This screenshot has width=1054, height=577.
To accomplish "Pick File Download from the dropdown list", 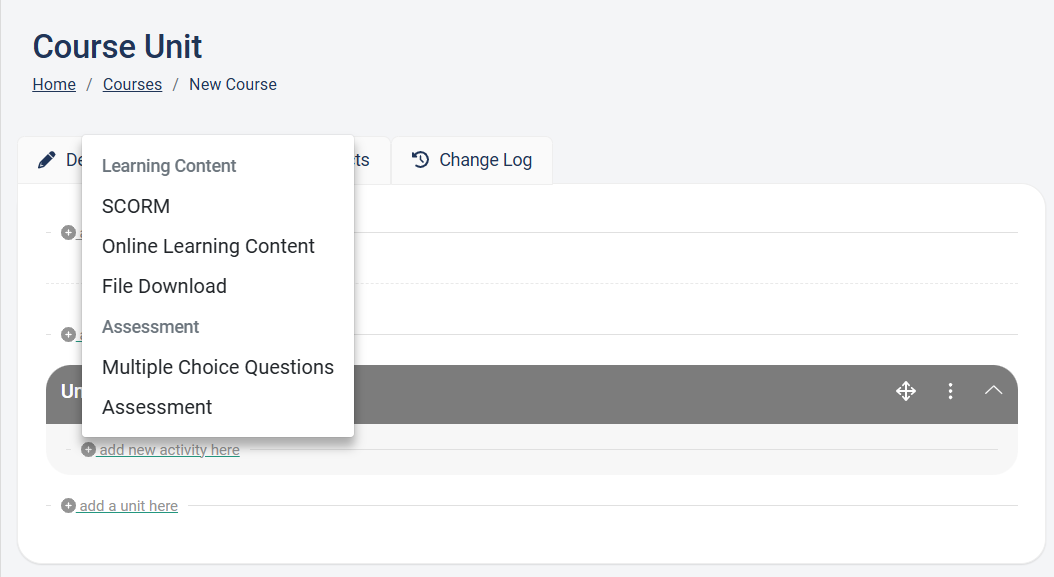I will click(x=164, y=286).
